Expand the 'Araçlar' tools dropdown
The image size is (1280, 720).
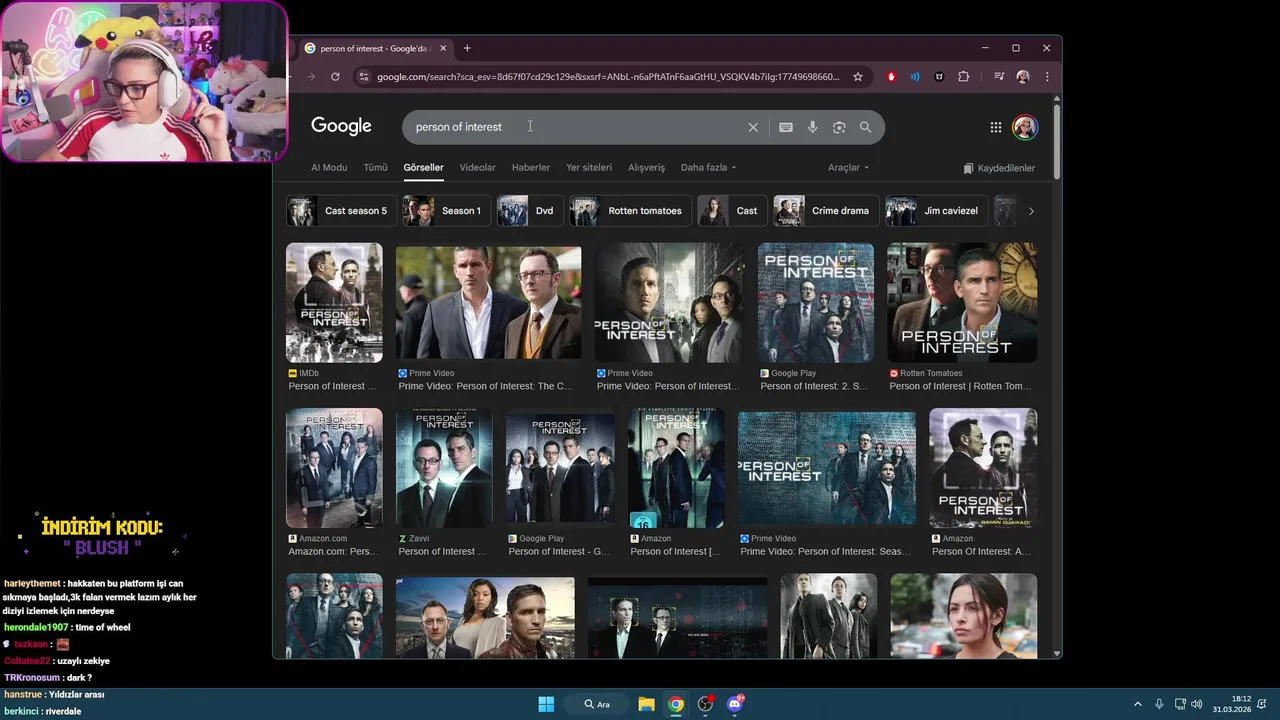[x=849, y=168]
